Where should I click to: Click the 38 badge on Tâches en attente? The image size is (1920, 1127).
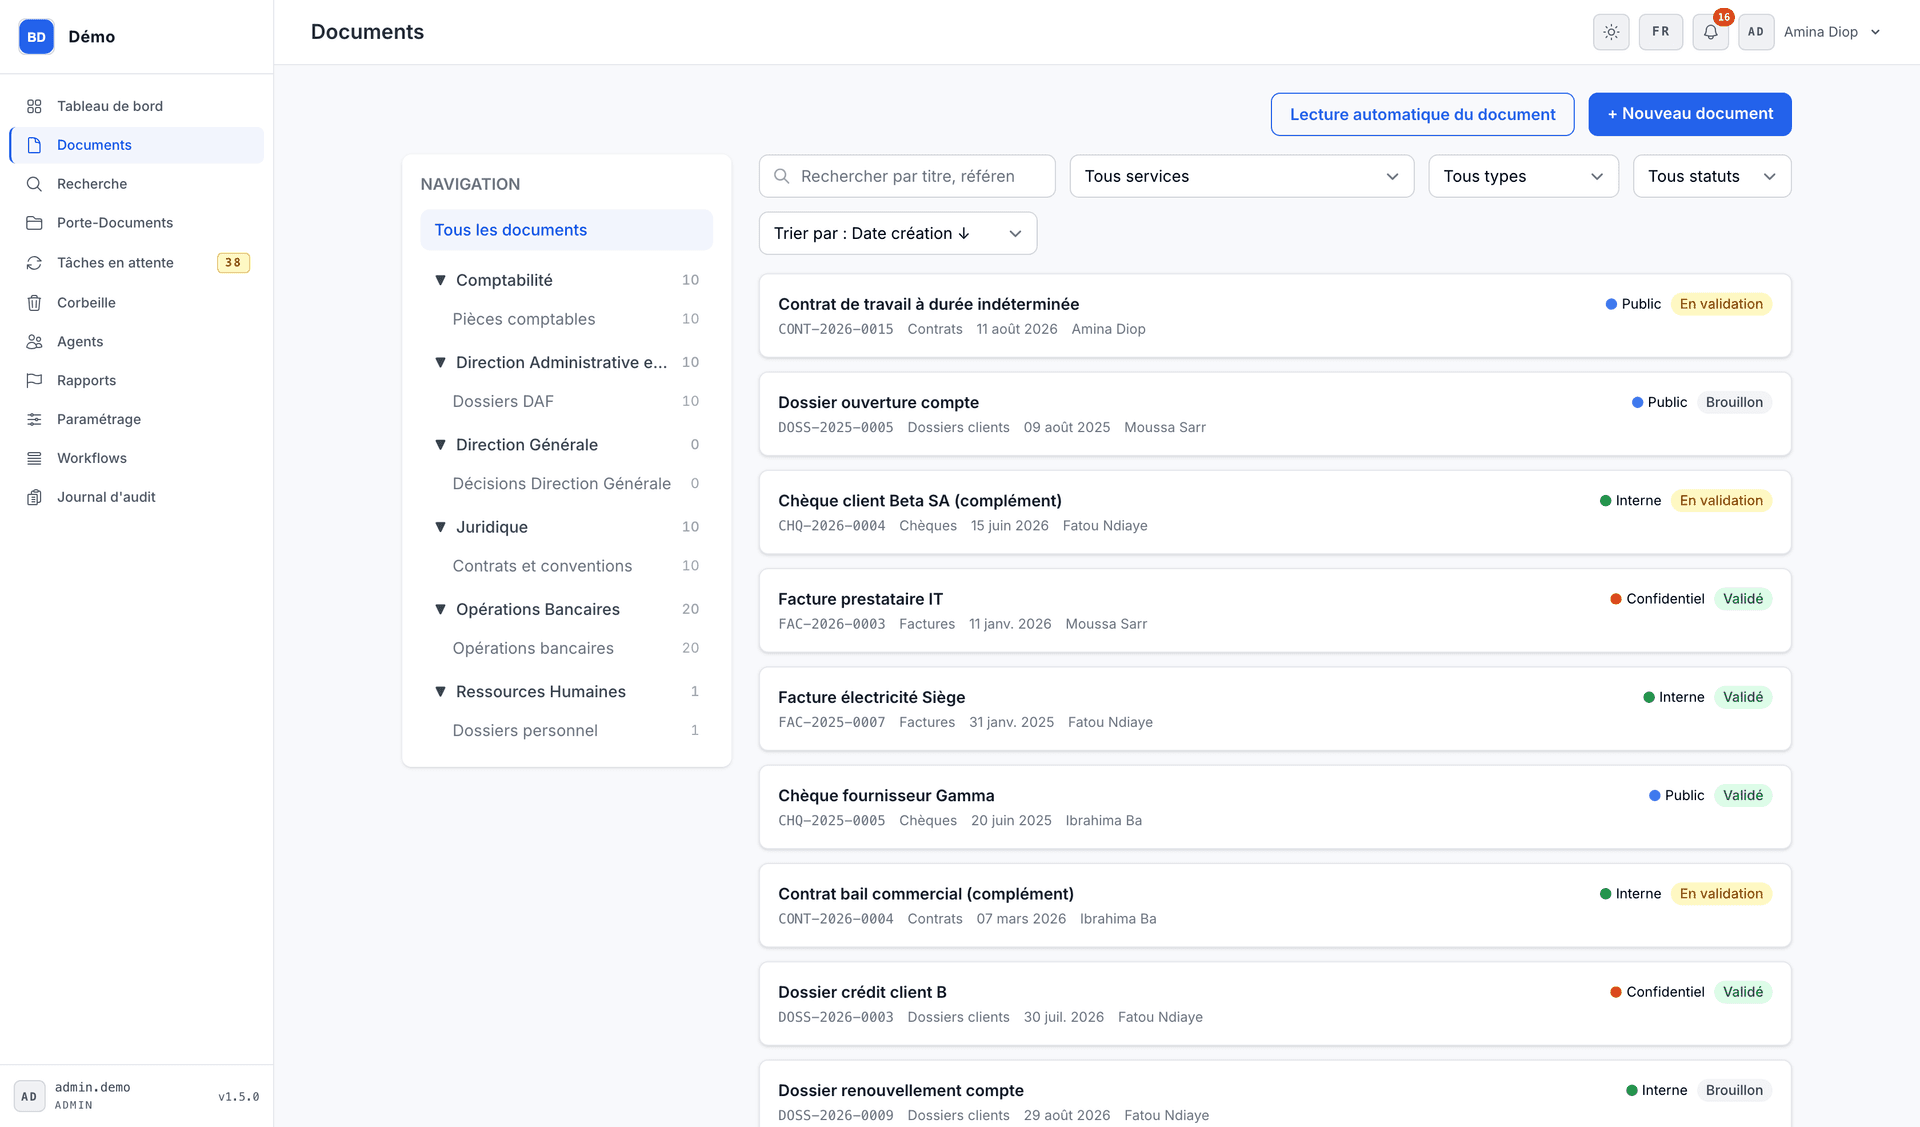[x=233, y=263]
